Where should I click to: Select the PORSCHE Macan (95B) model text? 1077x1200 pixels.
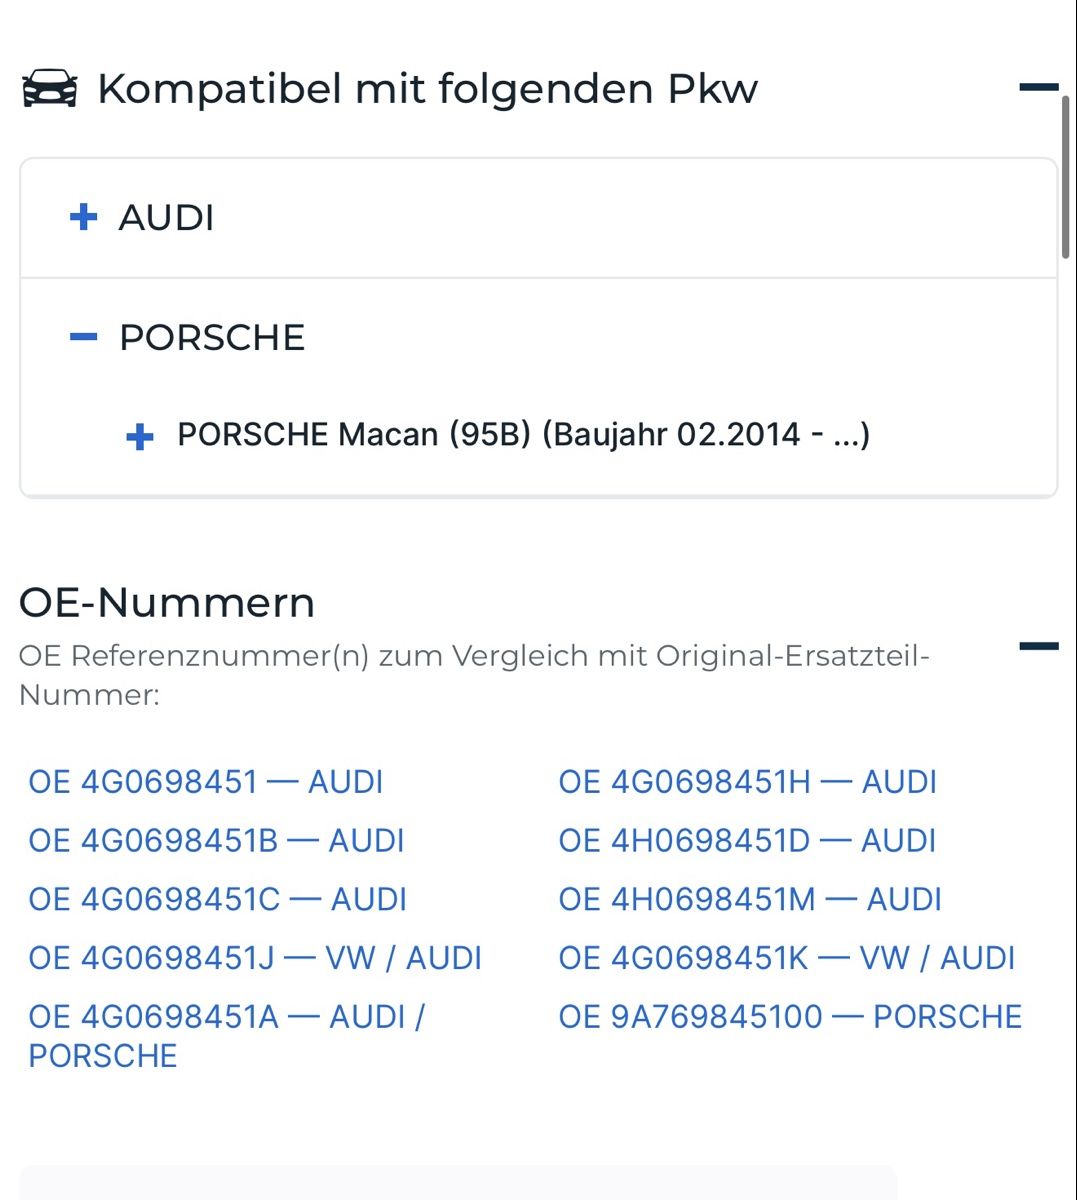pyautogui.click(x=523, y=435)
